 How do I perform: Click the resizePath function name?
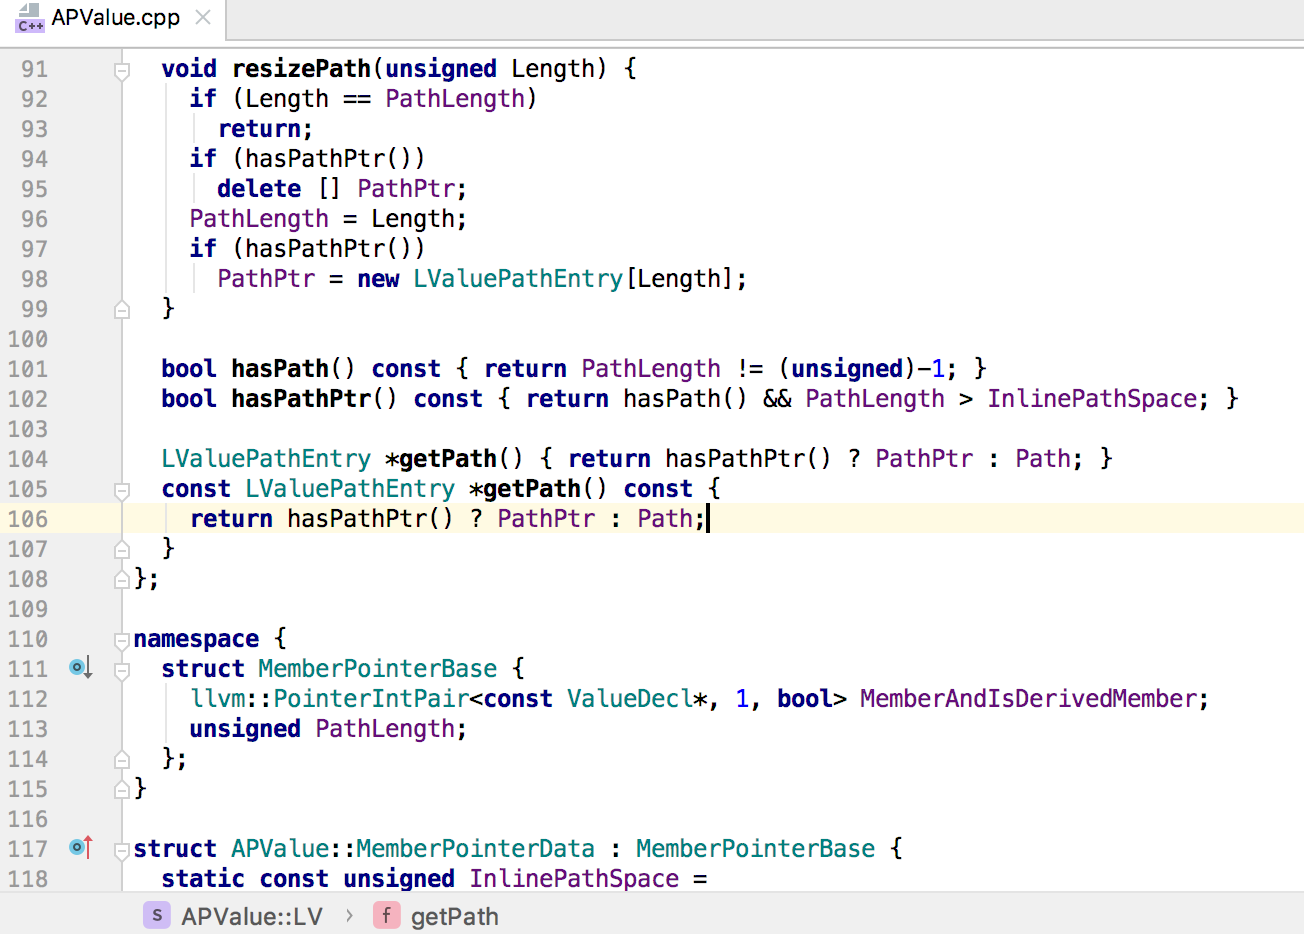(301, 69)
